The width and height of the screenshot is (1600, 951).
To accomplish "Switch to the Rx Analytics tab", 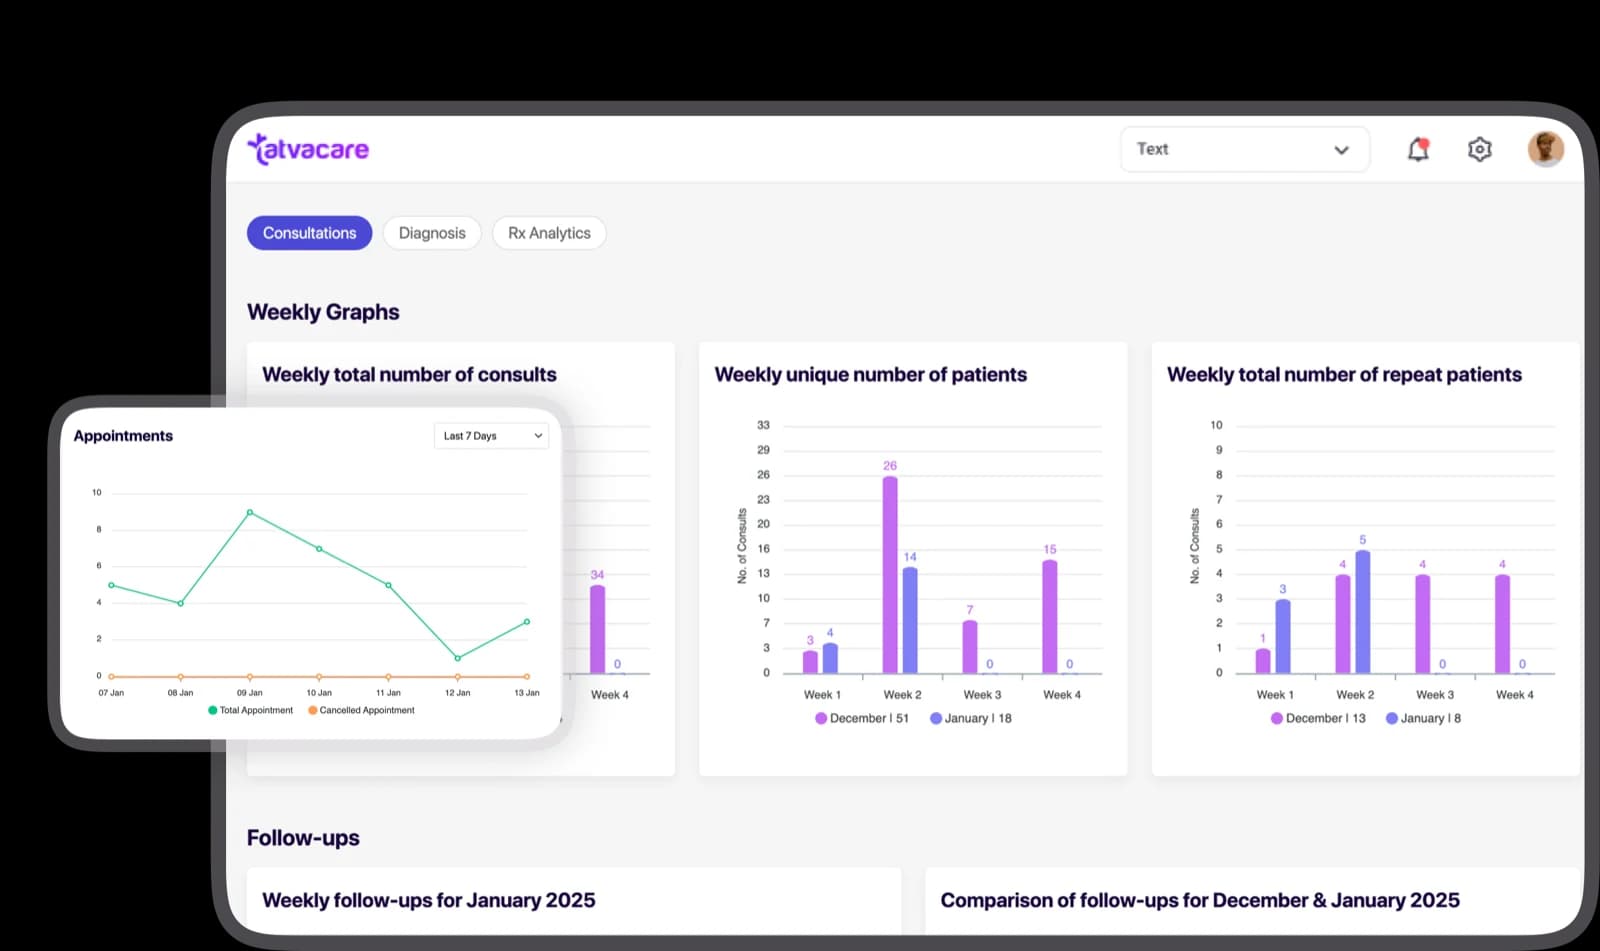I will coord(549,233).
